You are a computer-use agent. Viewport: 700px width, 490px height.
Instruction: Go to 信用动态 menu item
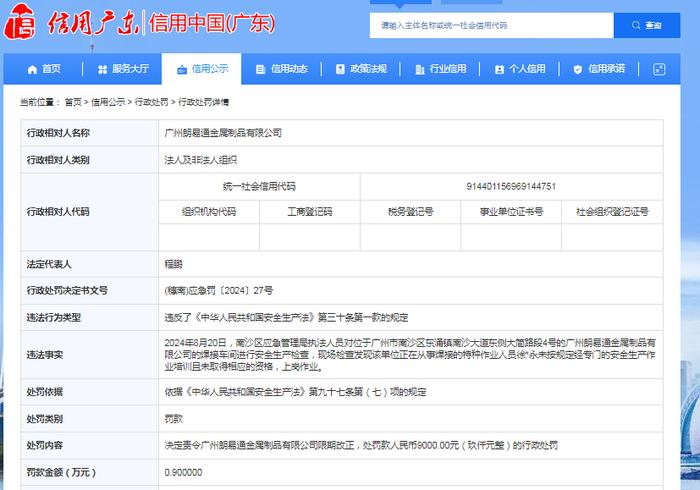(x=281, y=69)
